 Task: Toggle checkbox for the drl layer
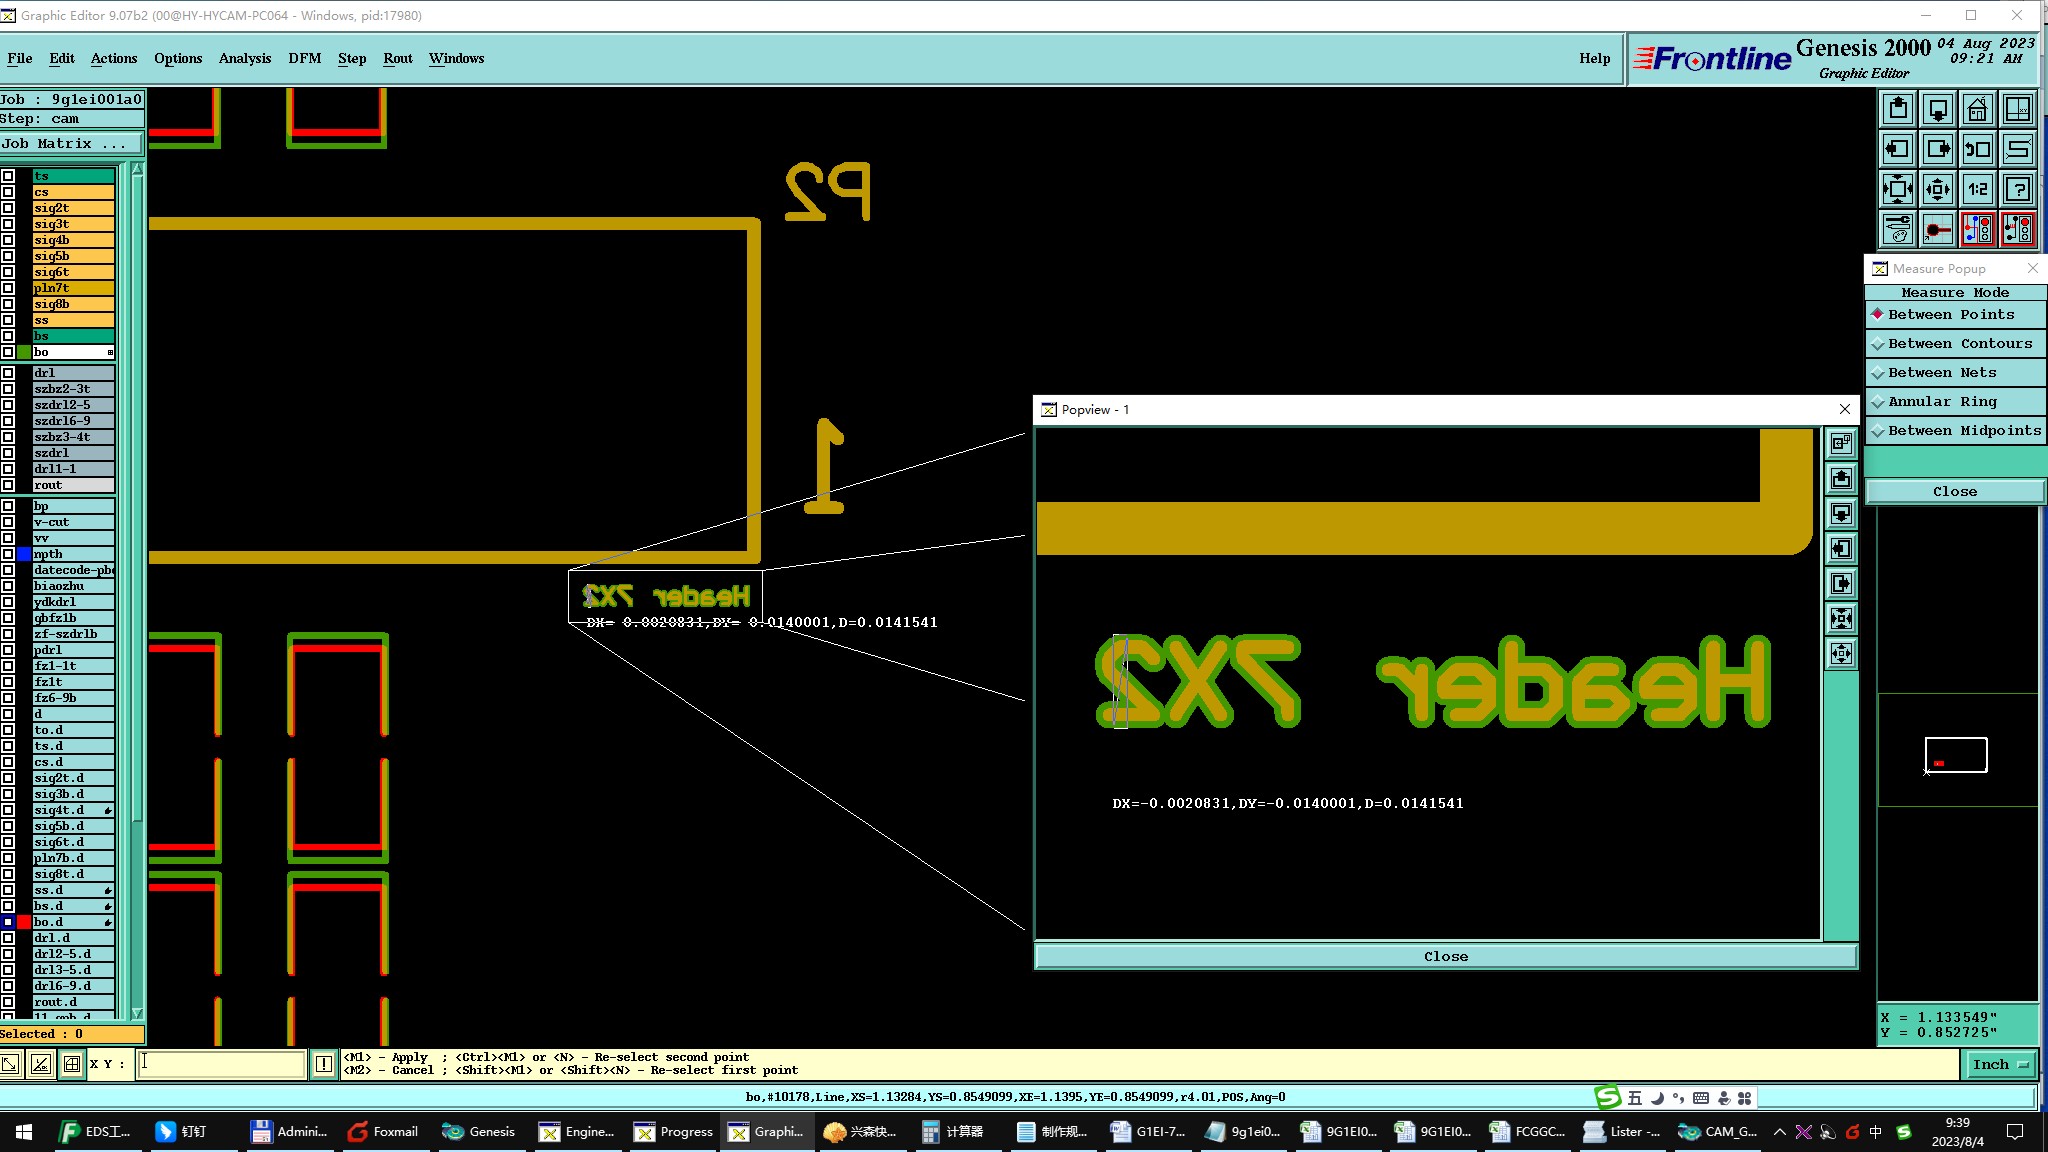tap(8, 373)
